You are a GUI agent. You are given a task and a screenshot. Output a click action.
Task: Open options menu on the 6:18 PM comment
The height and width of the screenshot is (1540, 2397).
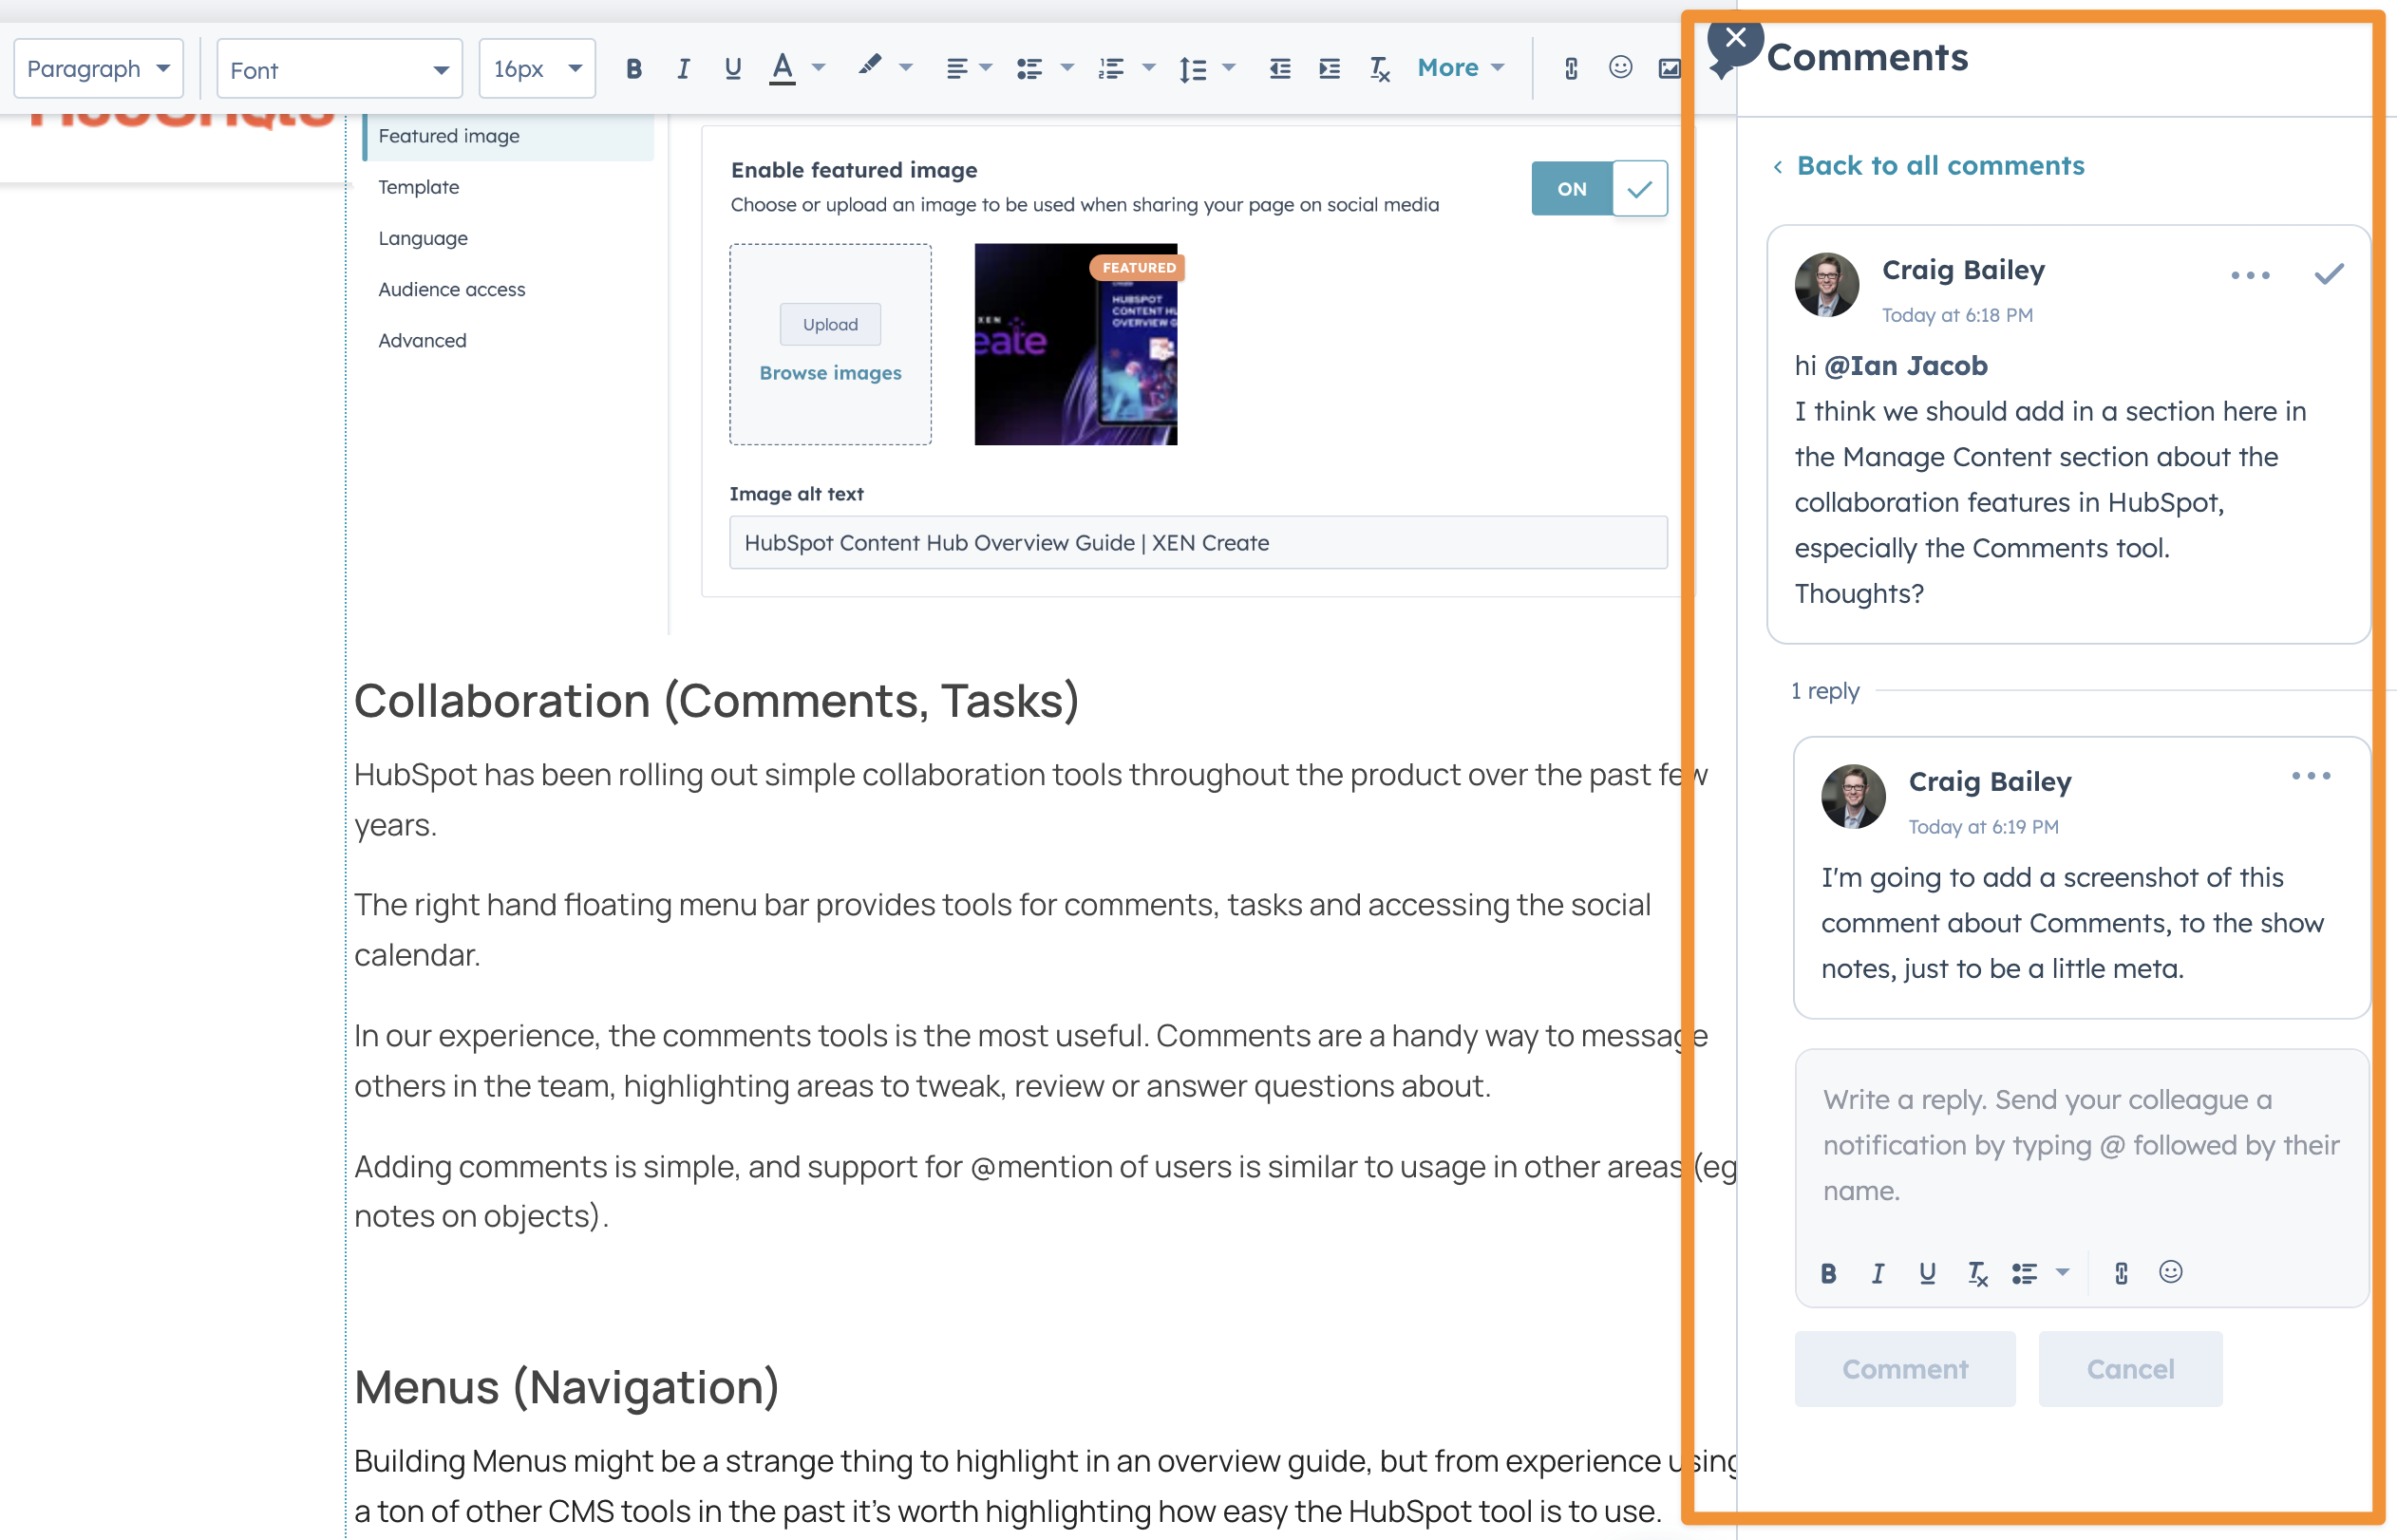2250,275
